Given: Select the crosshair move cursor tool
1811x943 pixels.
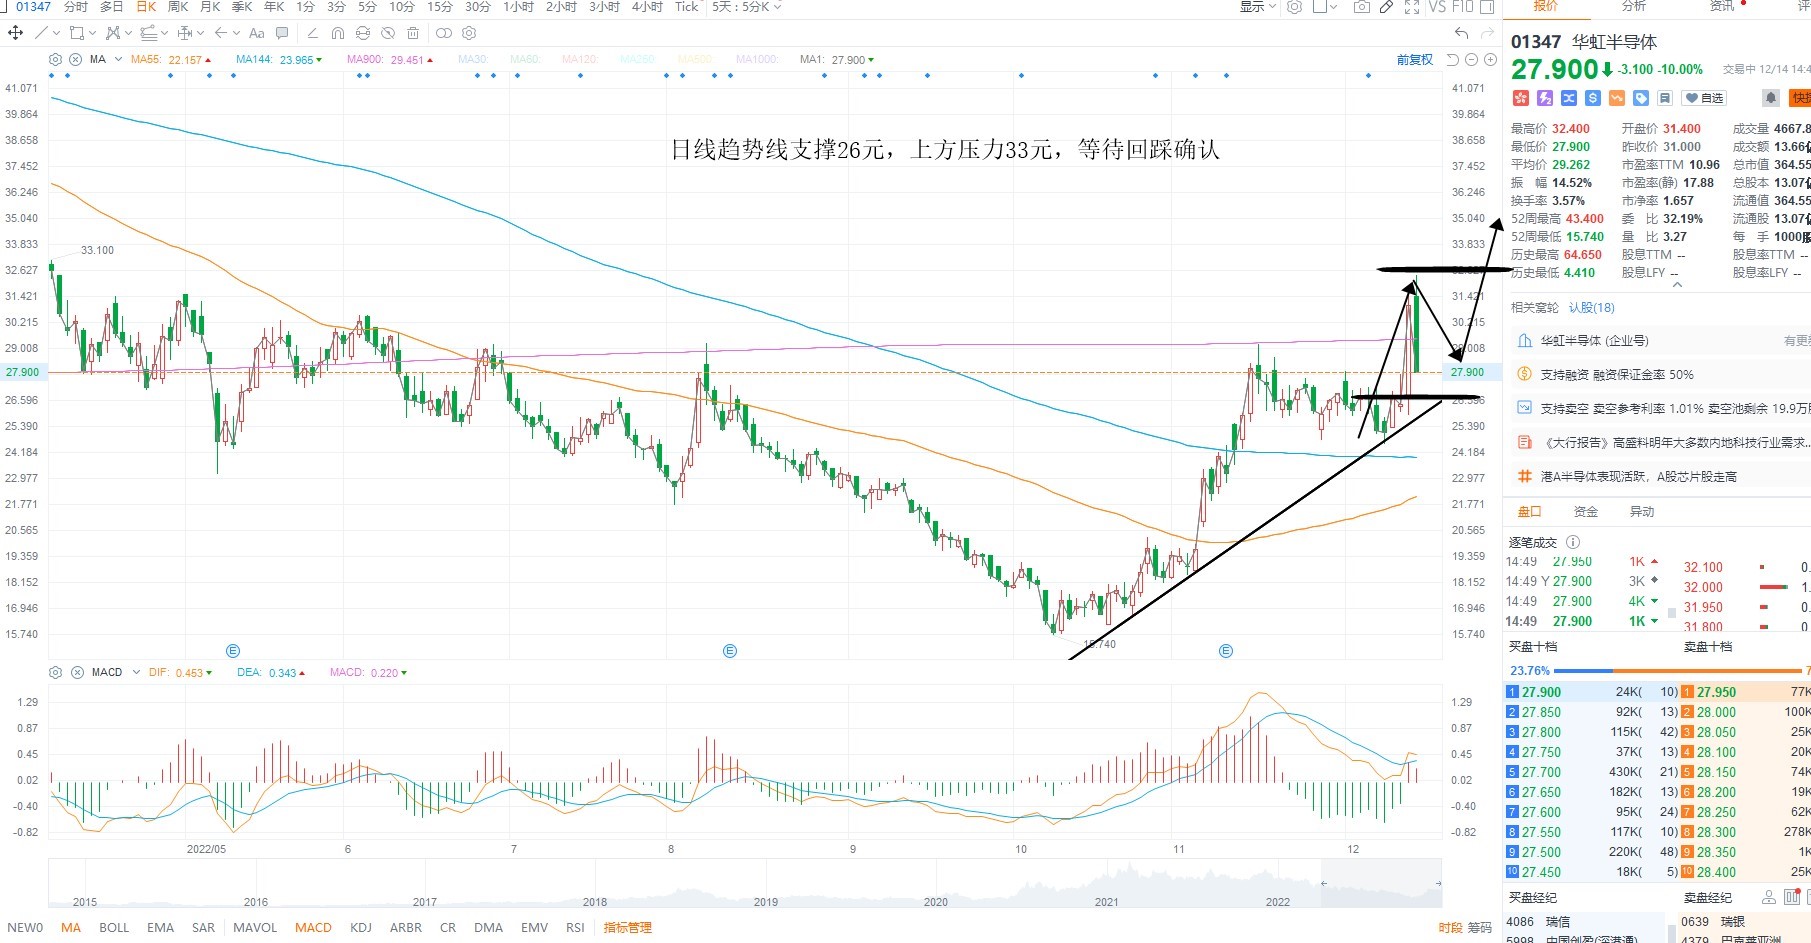Looking at the screenshot, I should 15,33.
